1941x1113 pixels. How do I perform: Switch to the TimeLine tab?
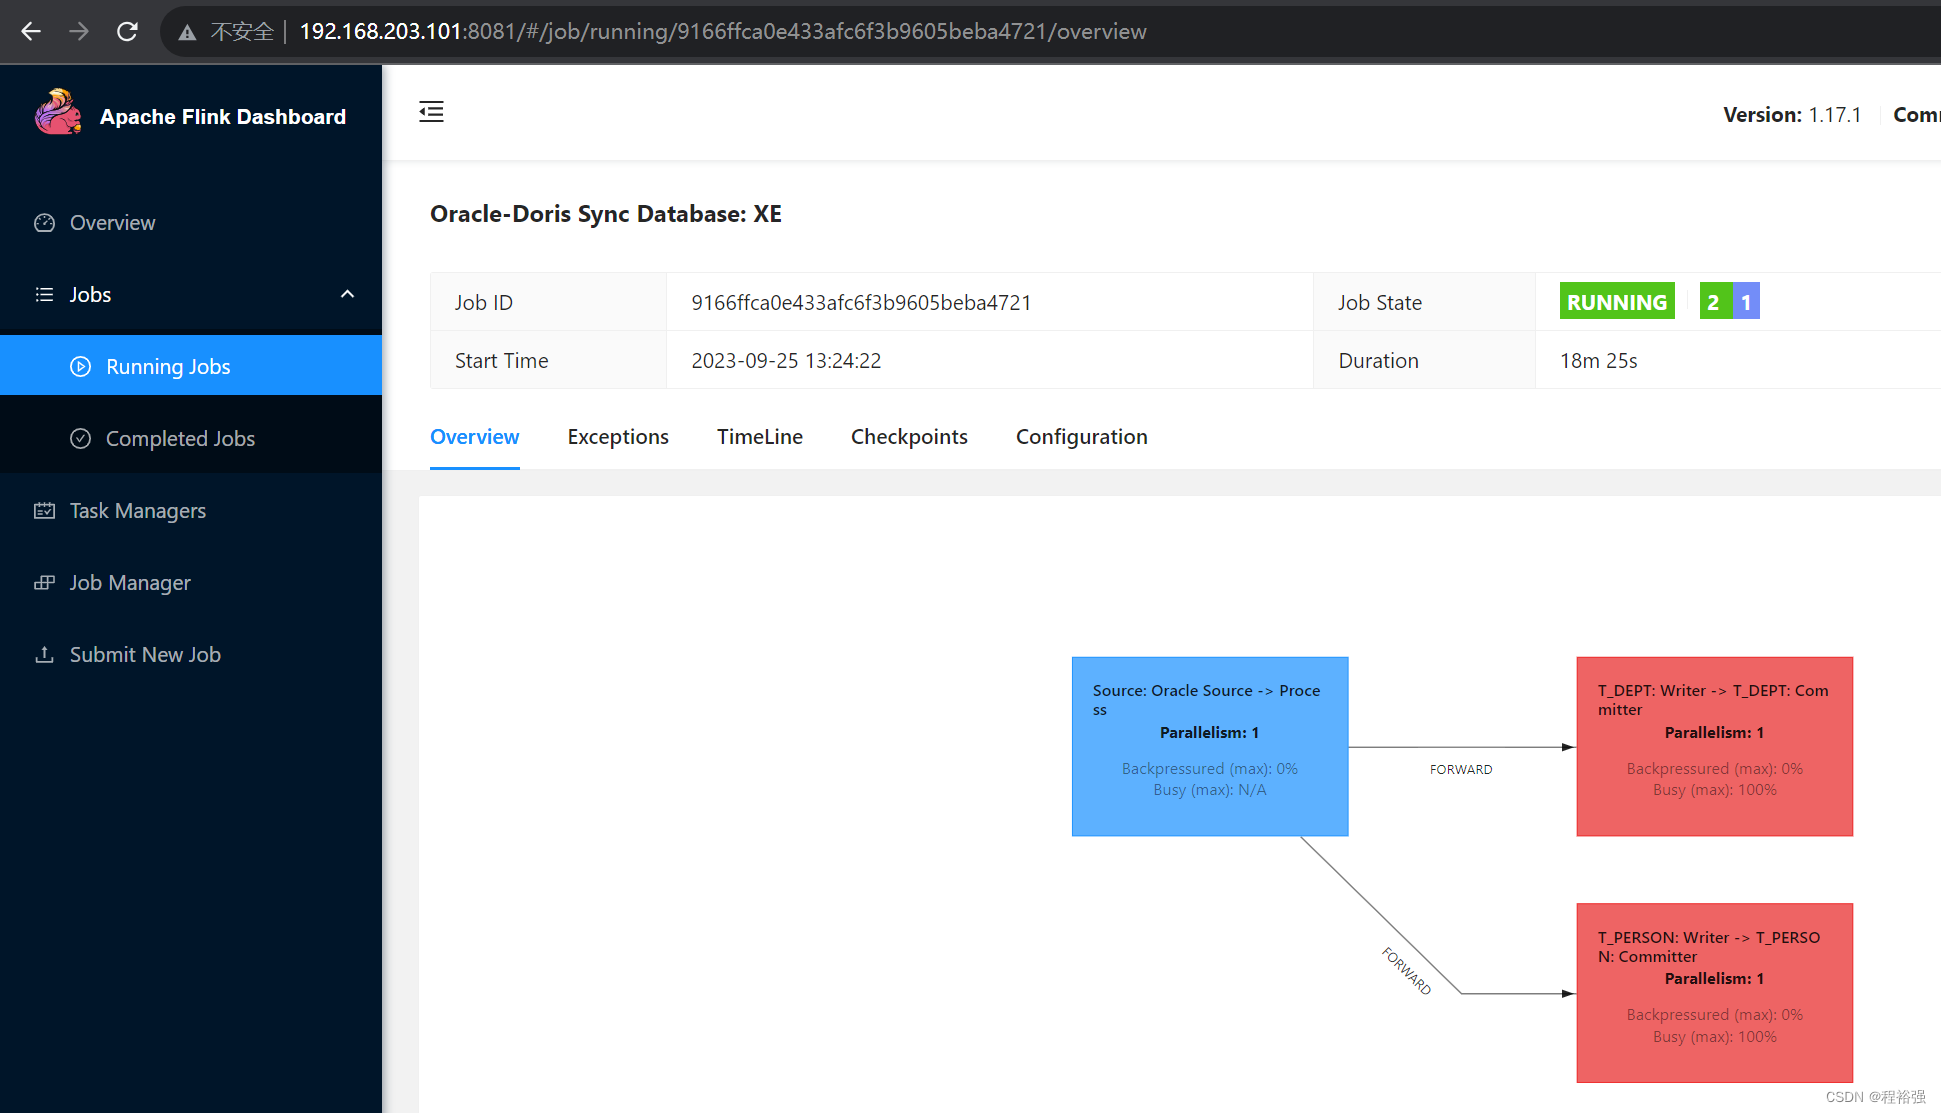759,437
